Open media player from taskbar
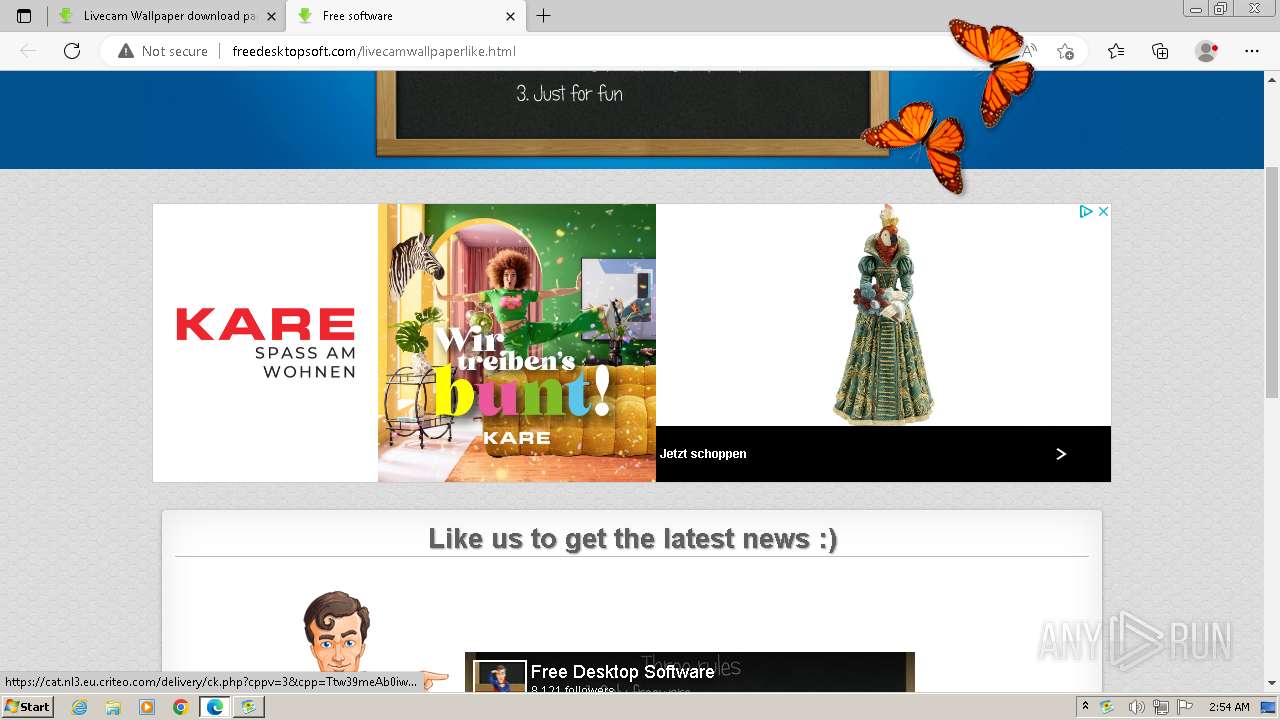1280x720 pixels. pyautogui.click(x=147, y=707)
